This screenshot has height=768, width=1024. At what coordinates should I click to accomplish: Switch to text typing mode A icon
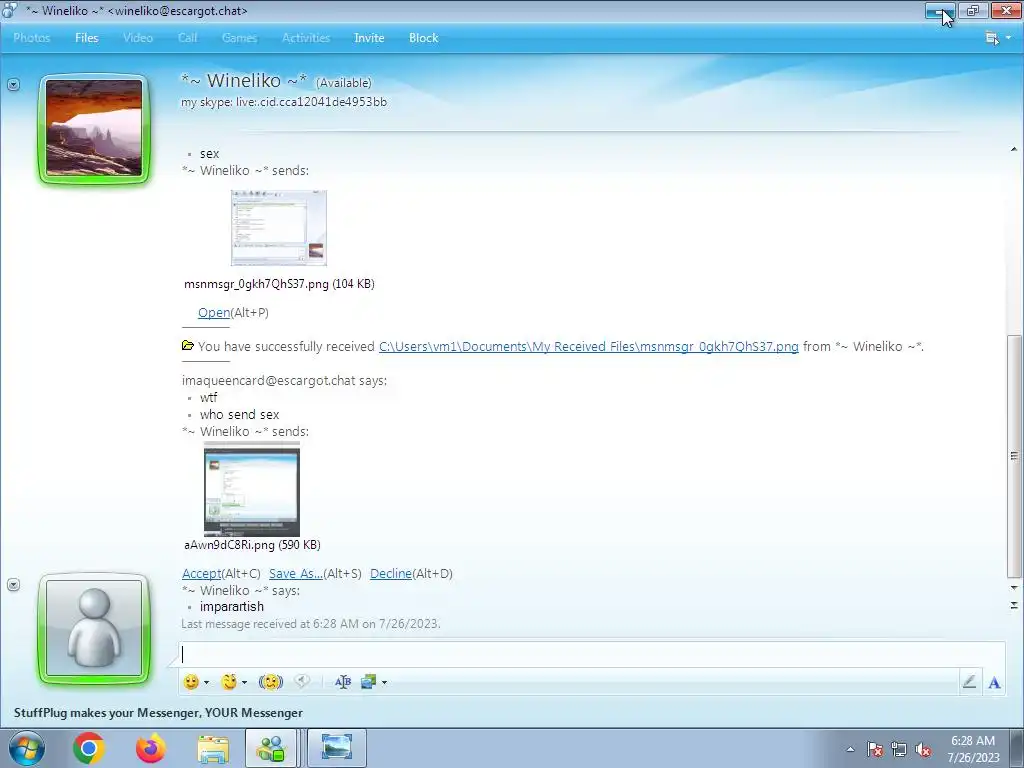click(994, 682)
